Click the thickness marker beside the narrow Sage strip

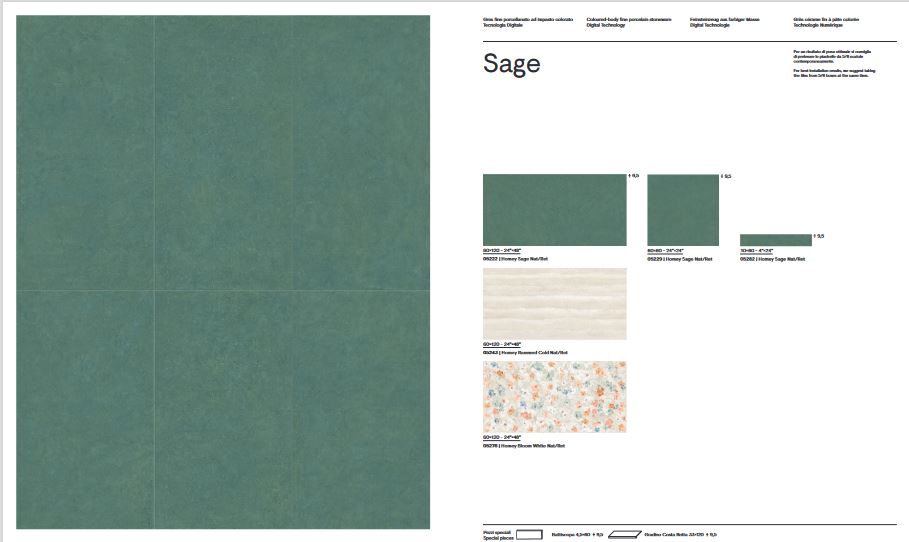(819, 236)
